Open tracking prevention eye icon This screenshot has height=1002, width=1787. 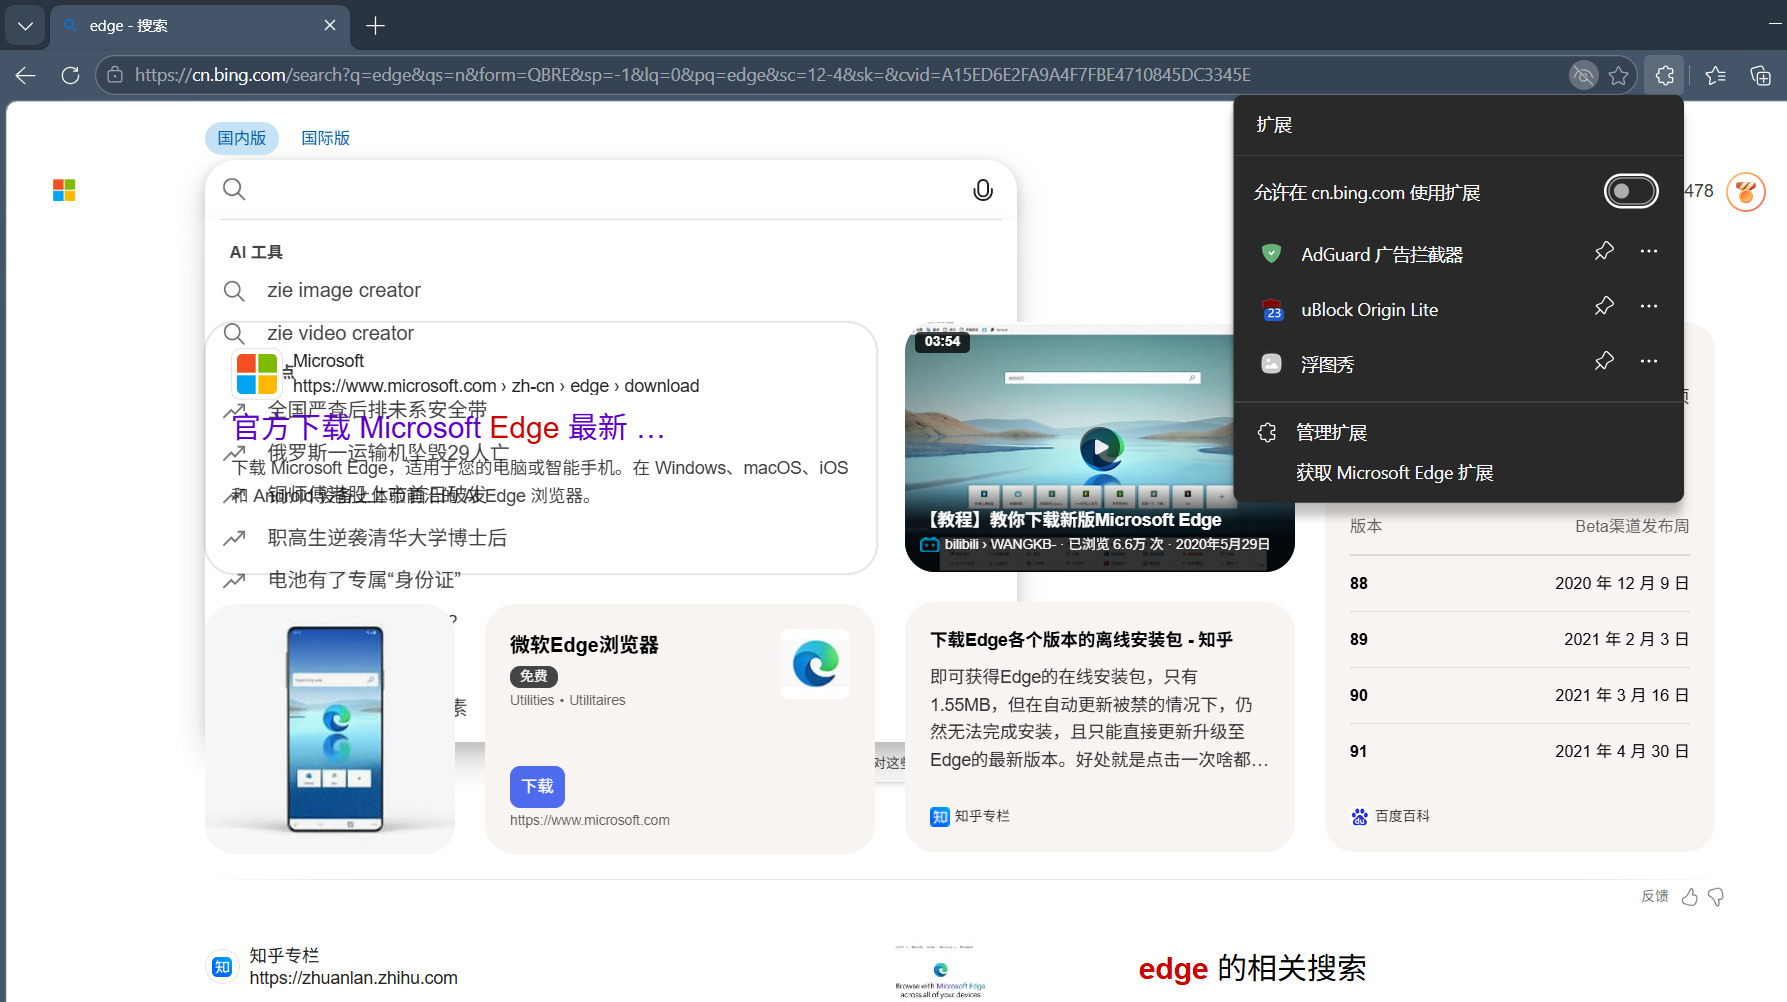[1583, 75]
